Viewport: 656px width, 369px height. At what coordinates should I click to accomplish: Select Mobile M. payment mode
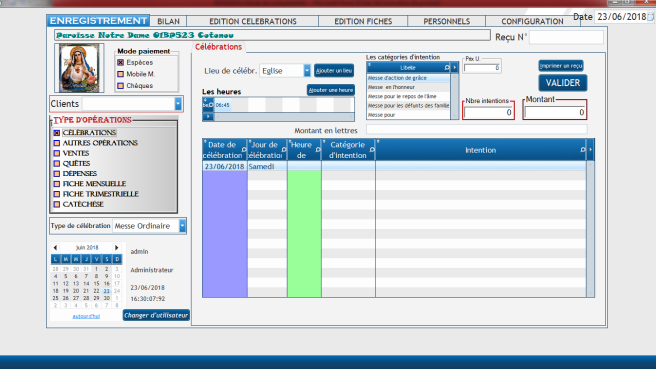(120, 74)
